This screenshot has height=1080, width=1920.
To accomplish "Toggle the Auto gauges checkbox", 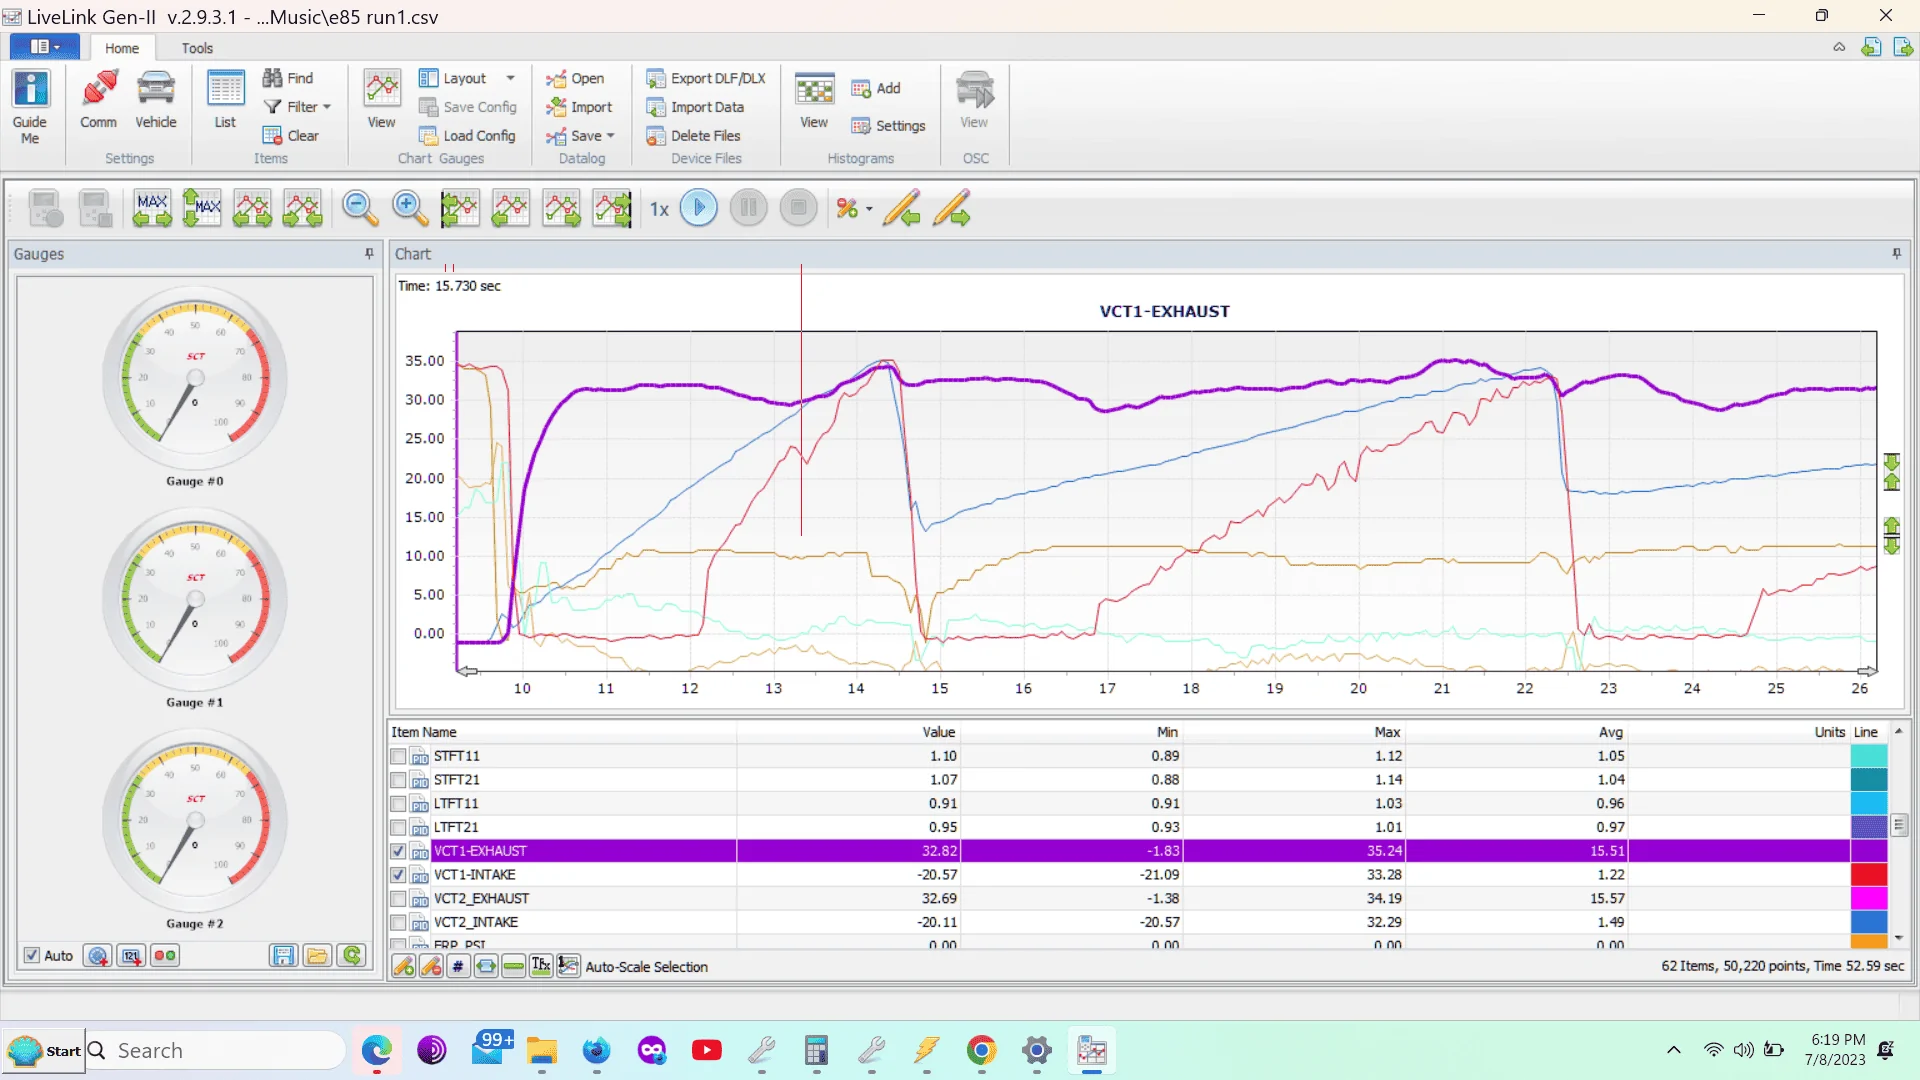I will [x=32, y=956].
